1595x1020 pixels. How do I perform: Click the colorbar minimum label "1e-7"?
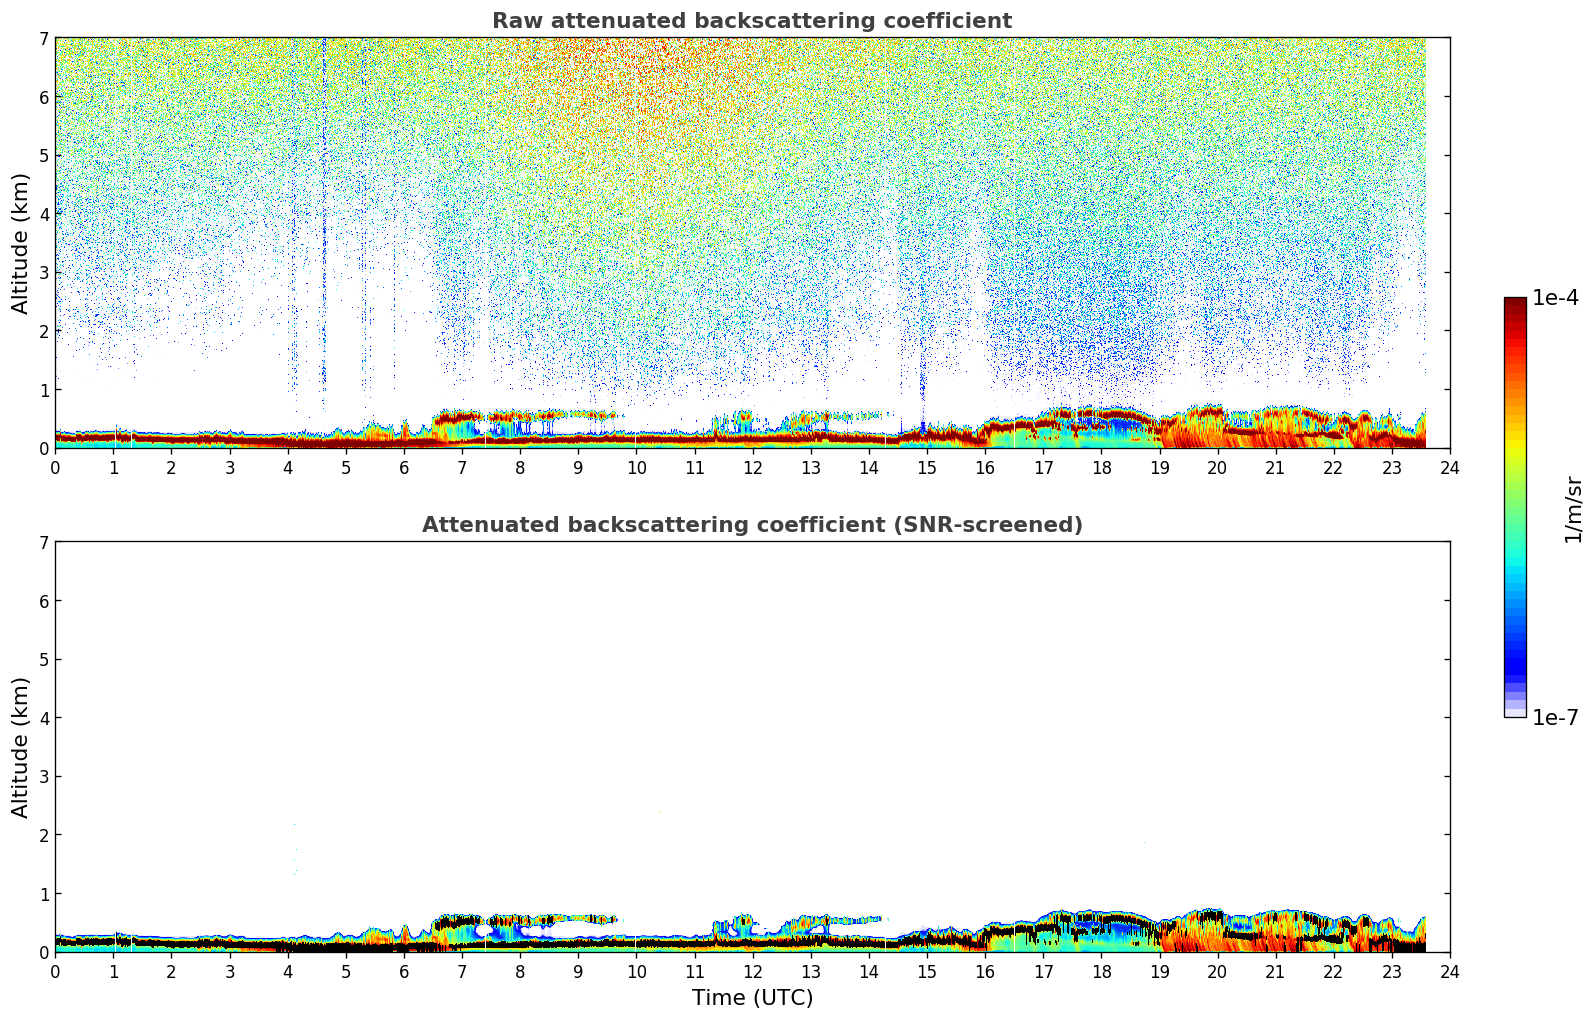[x=1555, y=718]
